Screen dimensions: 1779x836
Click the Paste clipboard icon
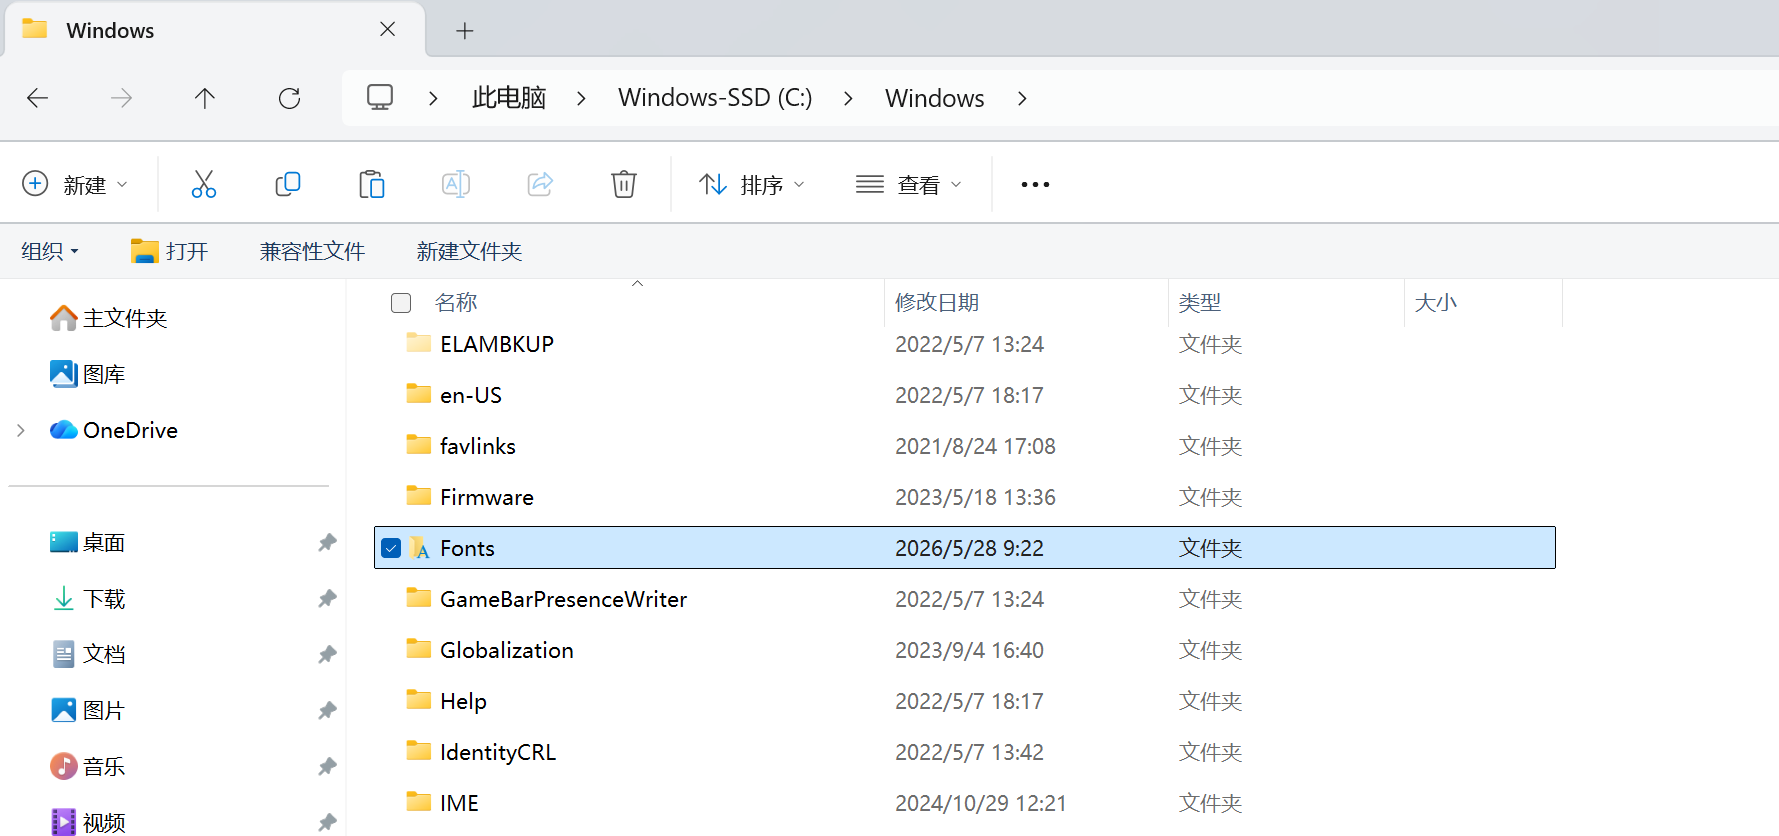click(372, 184)
